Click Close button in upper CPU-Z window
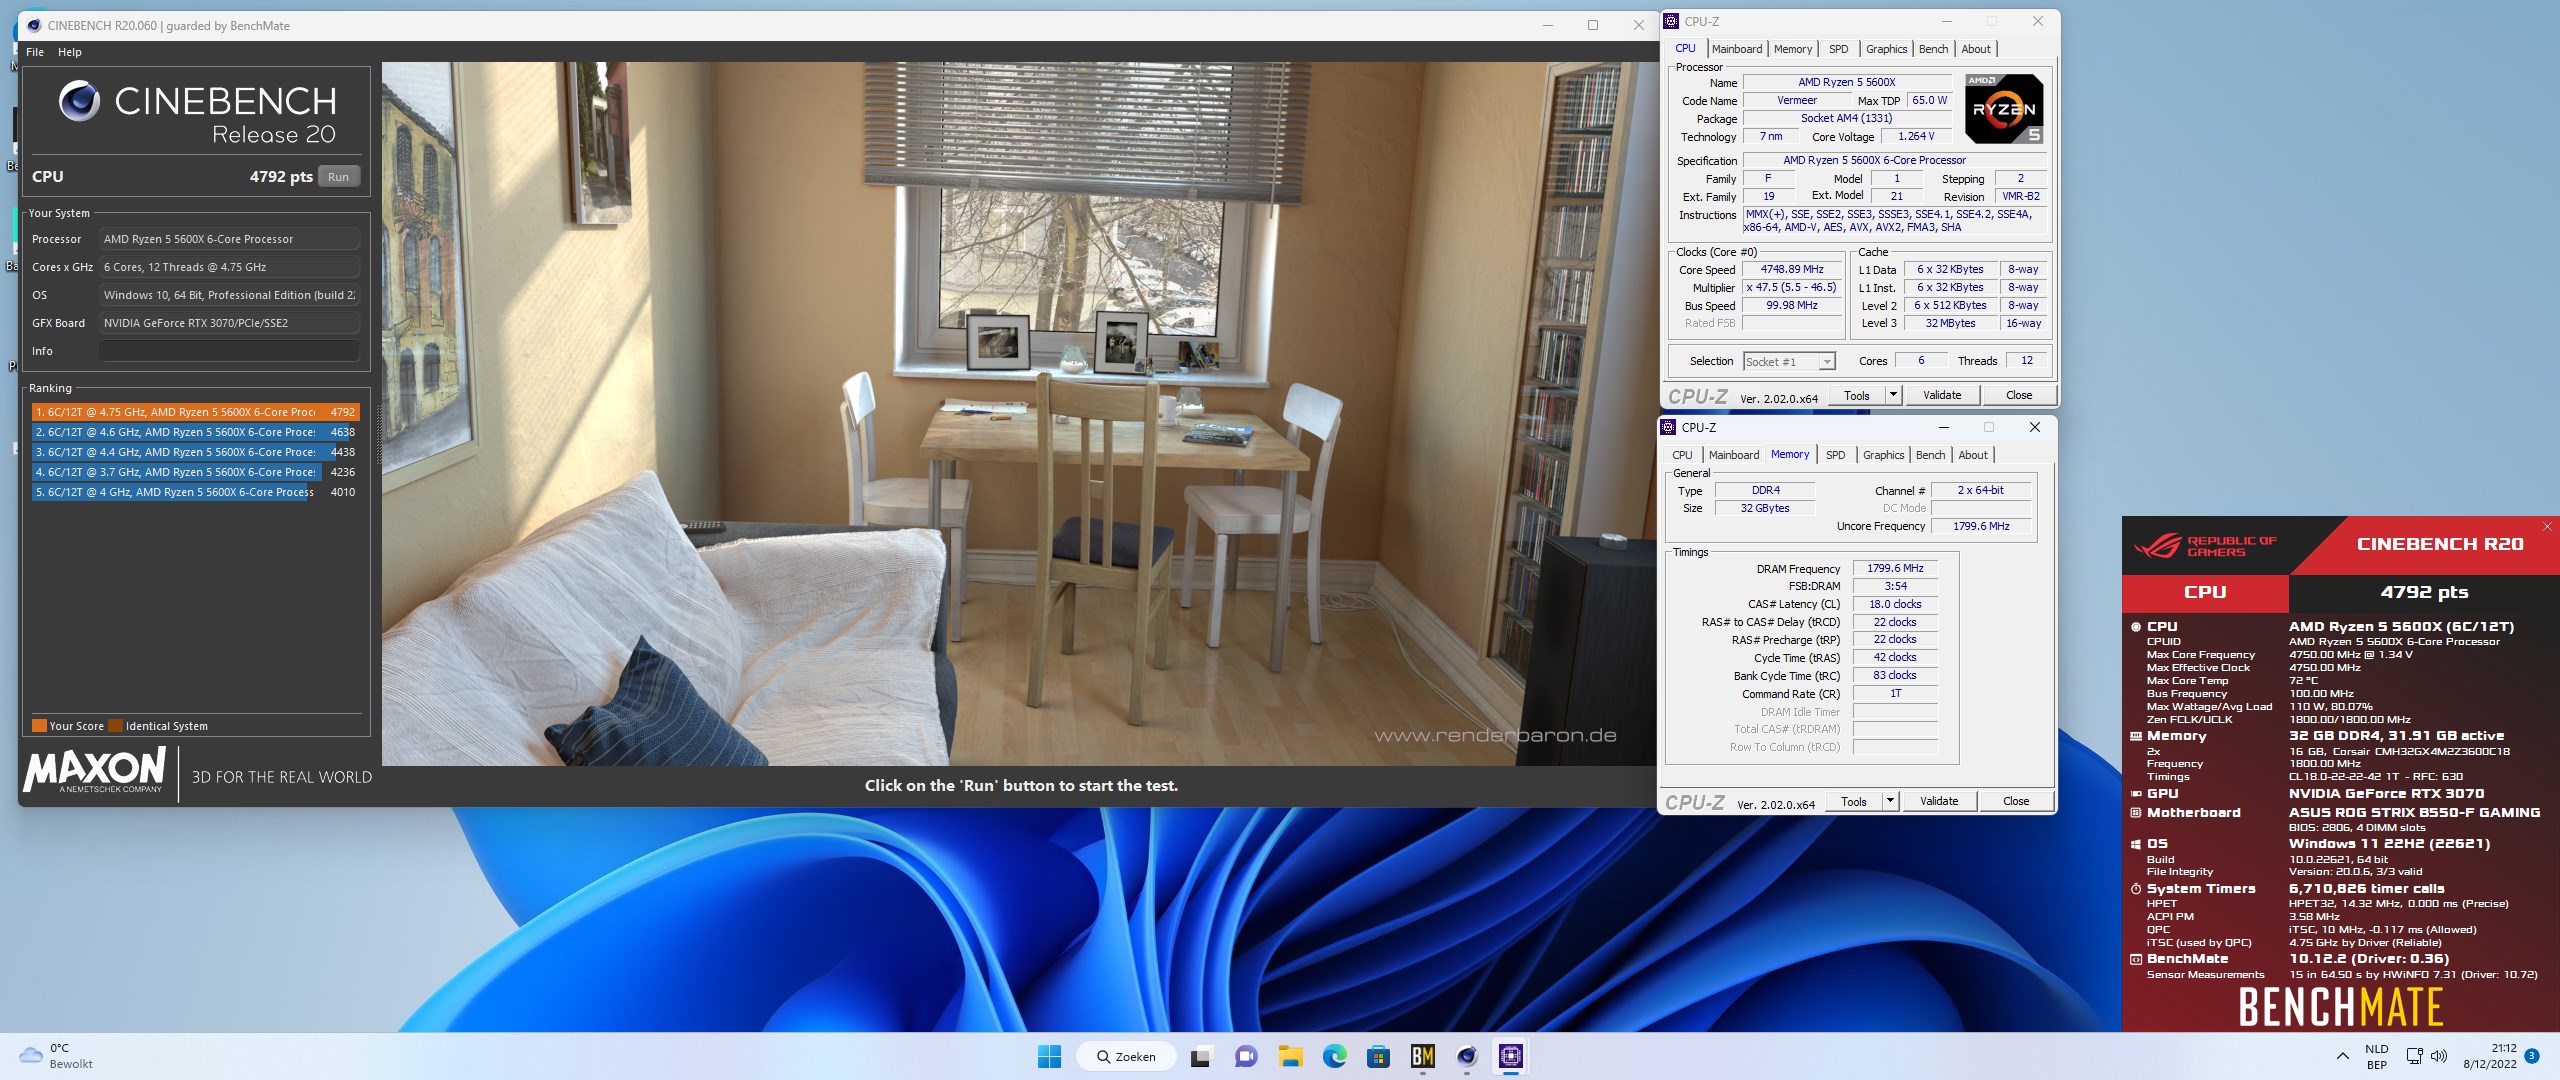 2019,395
